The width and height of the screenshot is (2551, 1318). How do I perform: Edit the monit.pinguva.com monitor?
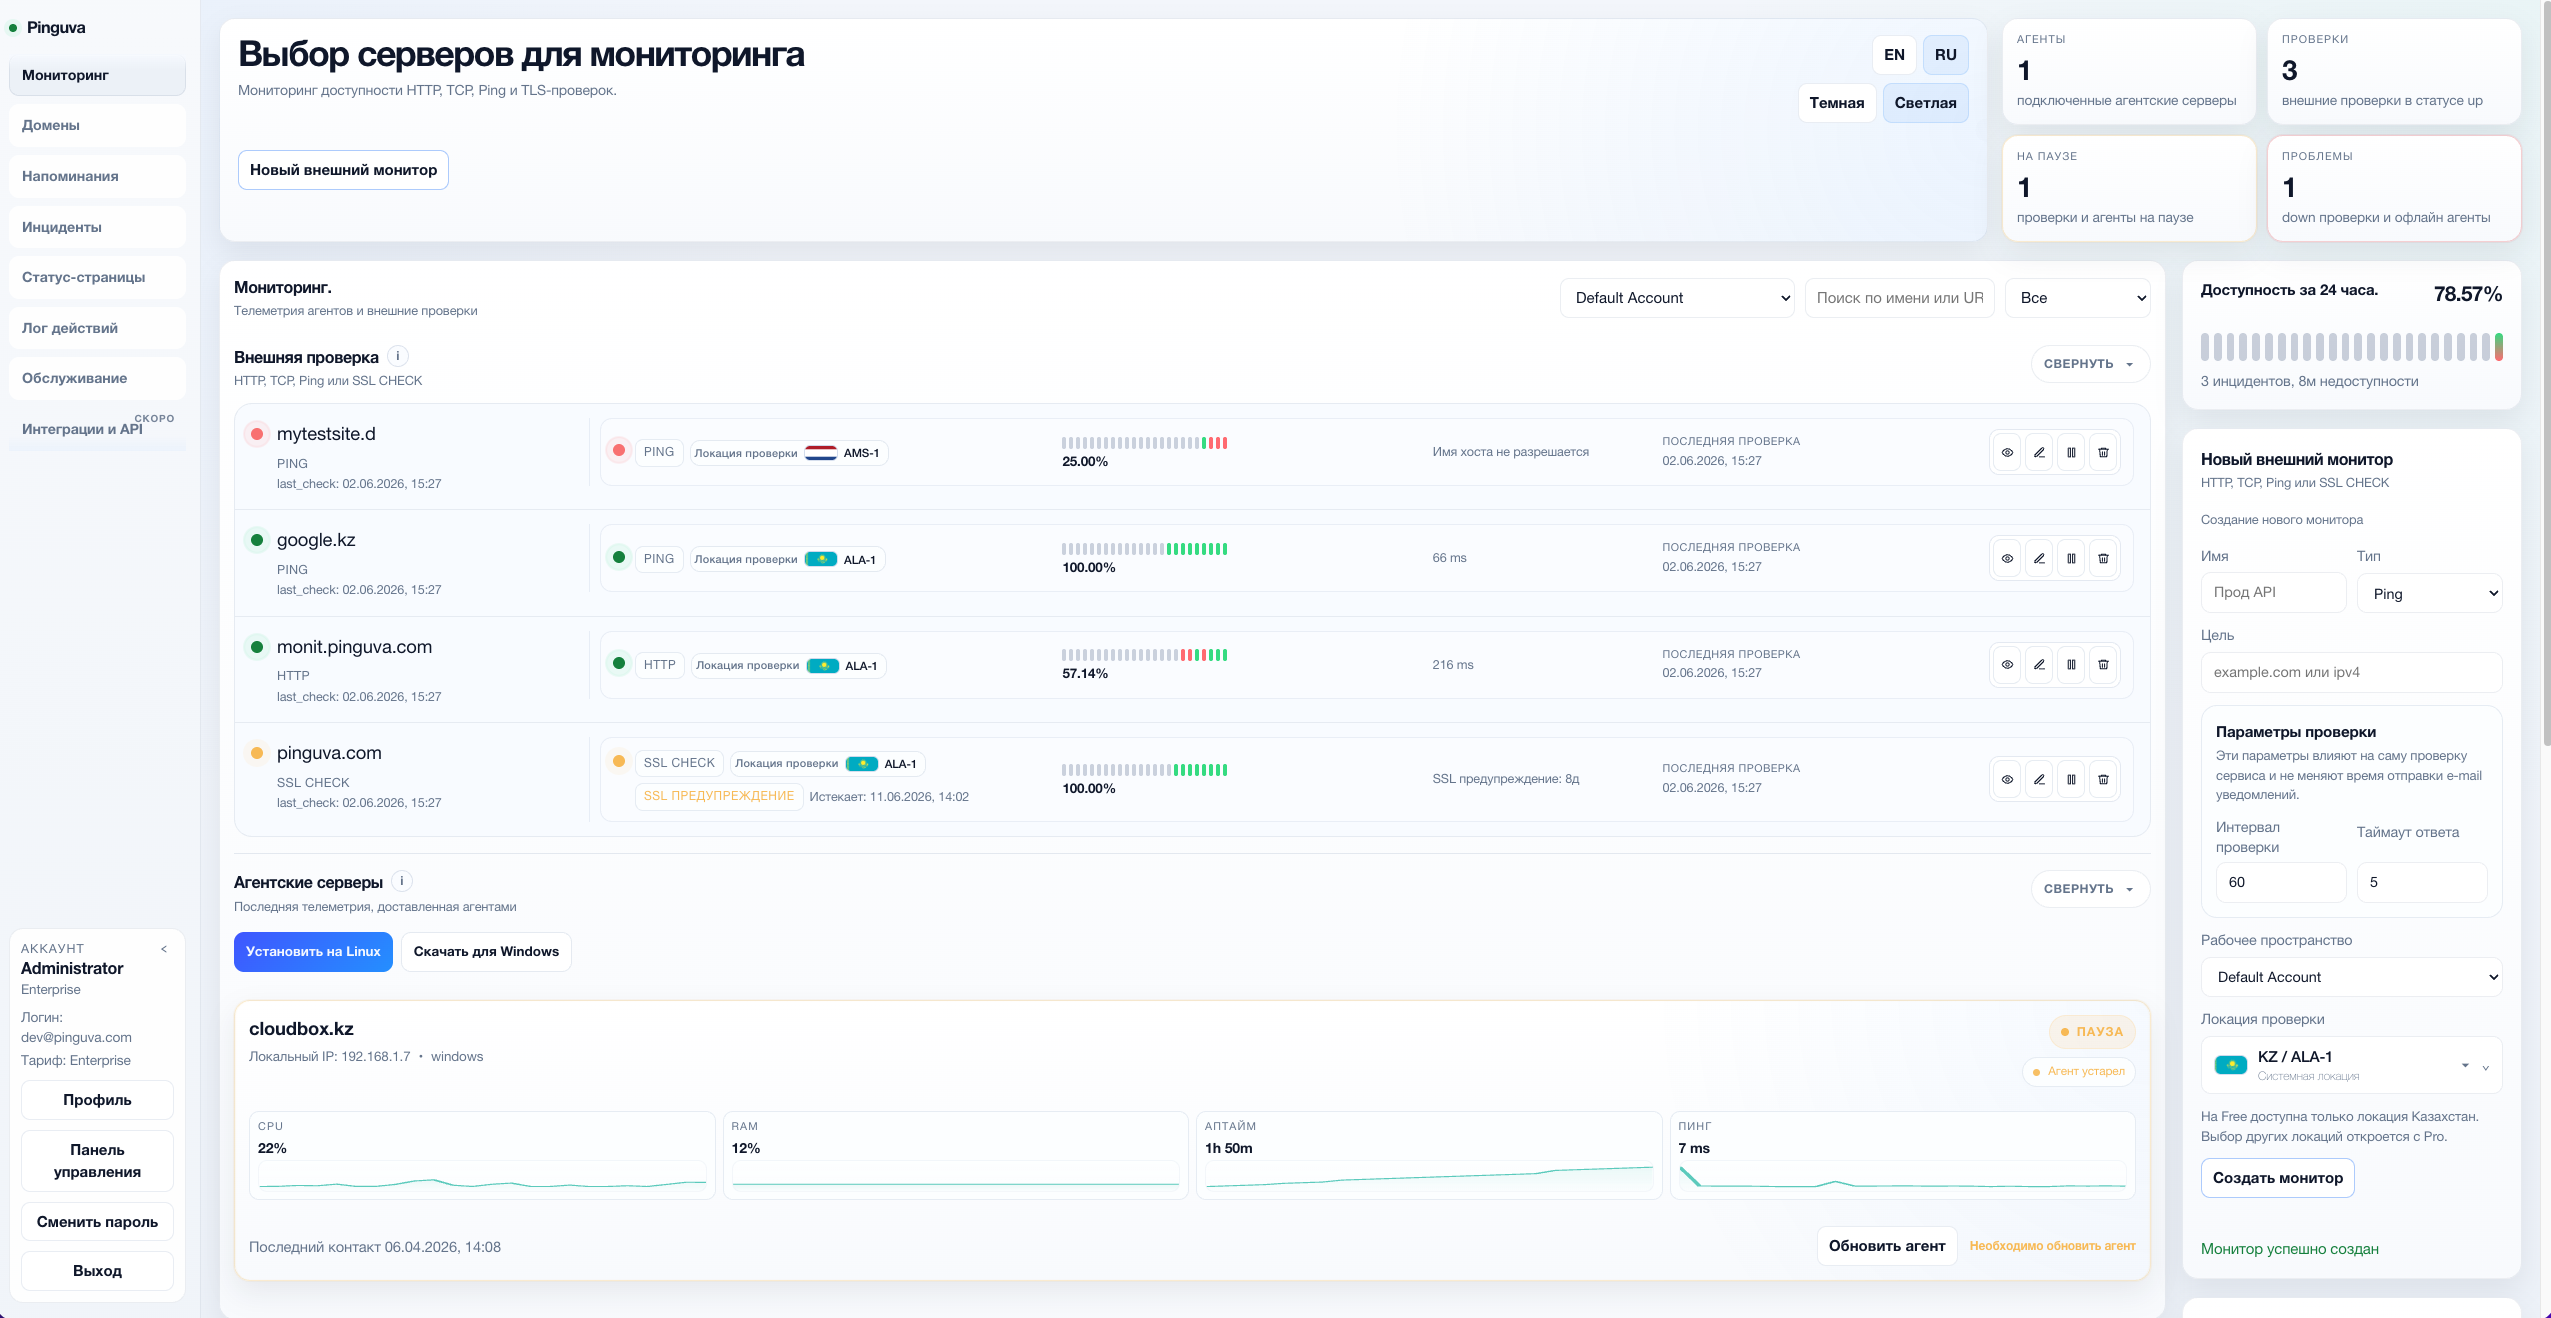pos(2039,664)
